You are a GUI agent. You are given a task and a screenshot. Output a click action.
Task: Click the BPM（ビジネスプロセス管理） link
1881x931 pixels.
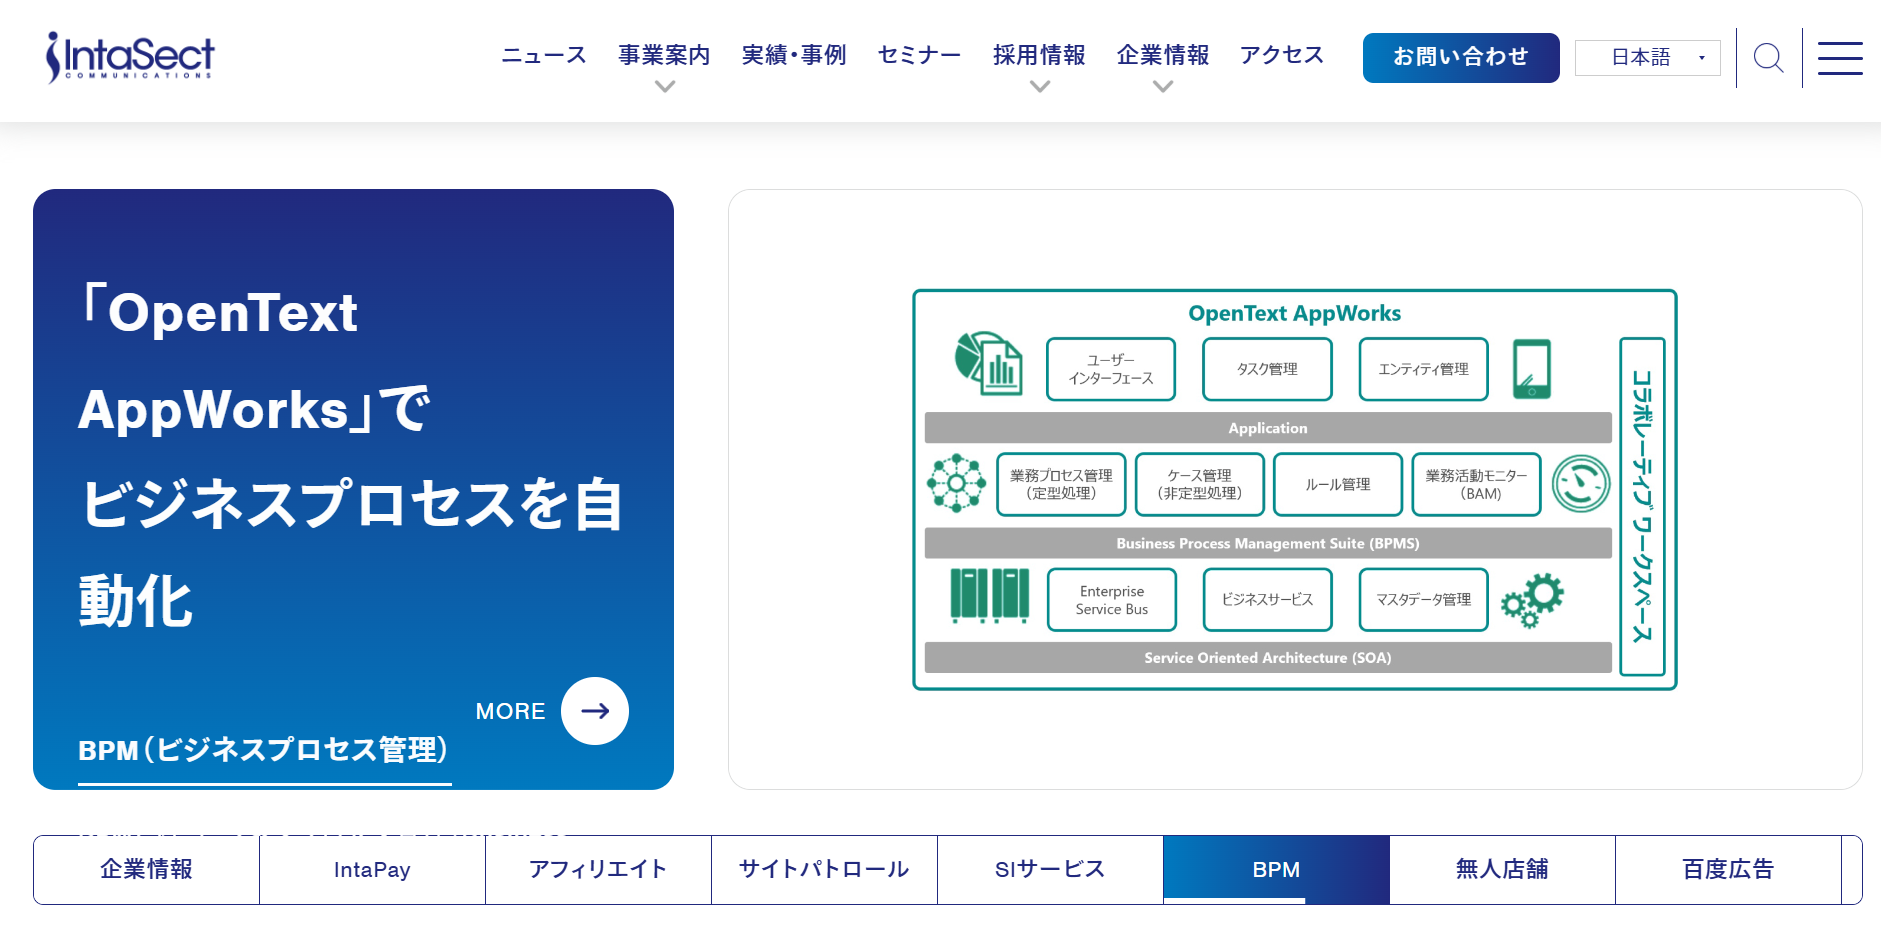[264, 750]
